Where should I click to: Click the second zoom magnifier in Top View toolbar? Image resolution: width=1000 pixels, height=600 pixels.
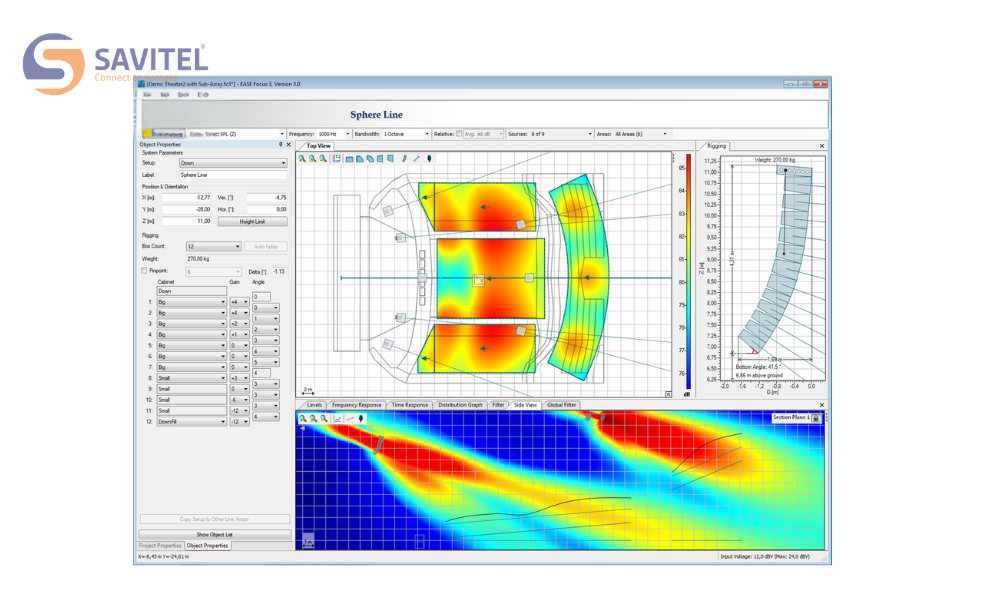click(312, 159)
